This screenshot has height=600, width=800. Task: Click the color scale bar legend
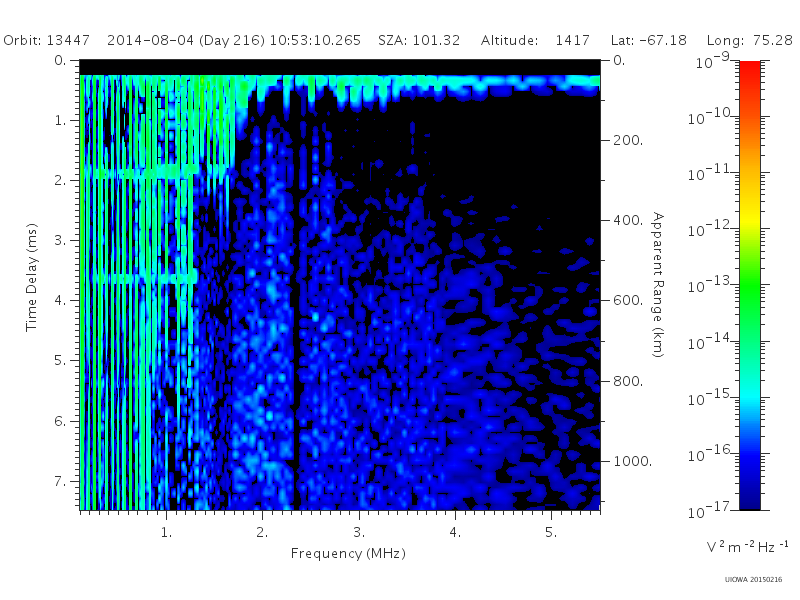tap(749, 285)
